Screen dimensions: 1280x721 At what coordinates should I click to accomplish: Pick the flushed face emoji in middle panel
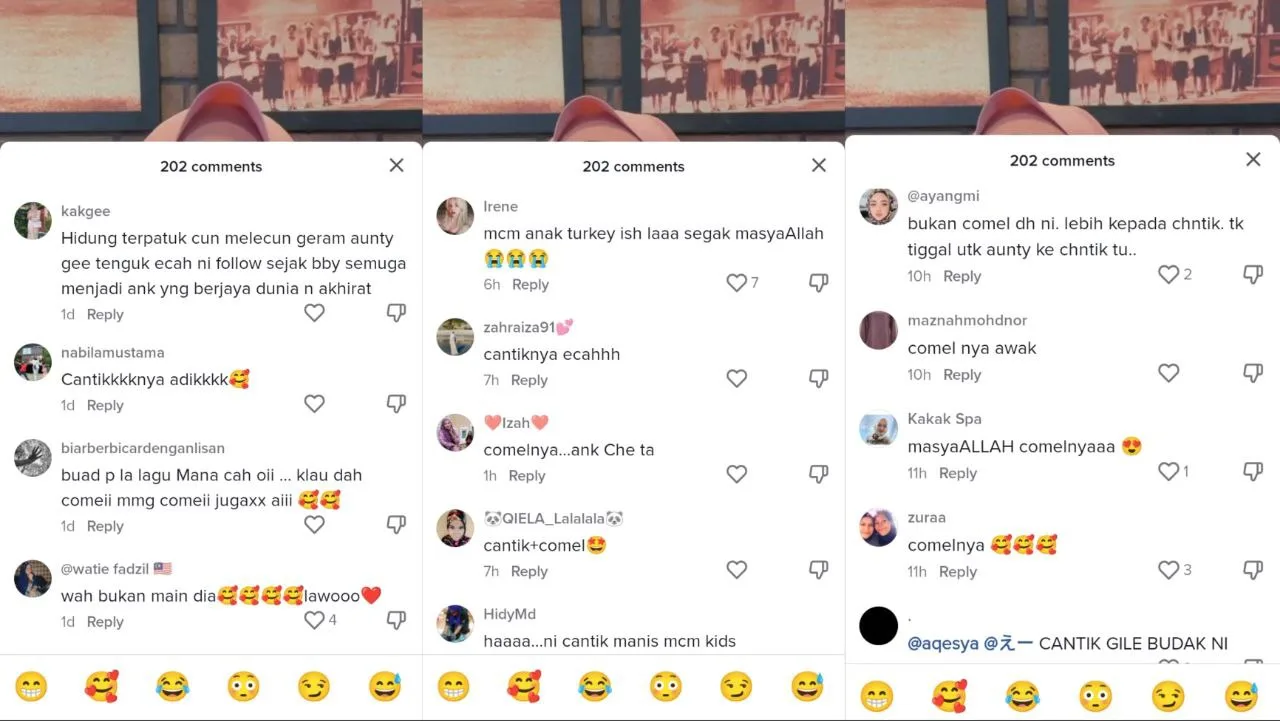coord(666,686)
